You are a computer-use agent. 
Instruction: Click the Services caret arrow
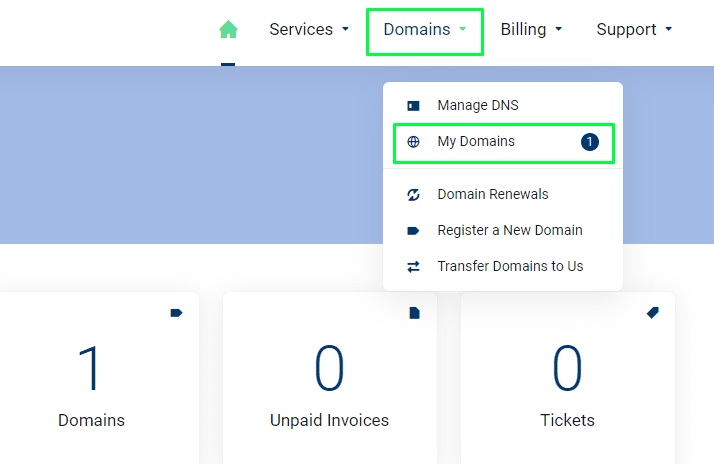[345, 29]
